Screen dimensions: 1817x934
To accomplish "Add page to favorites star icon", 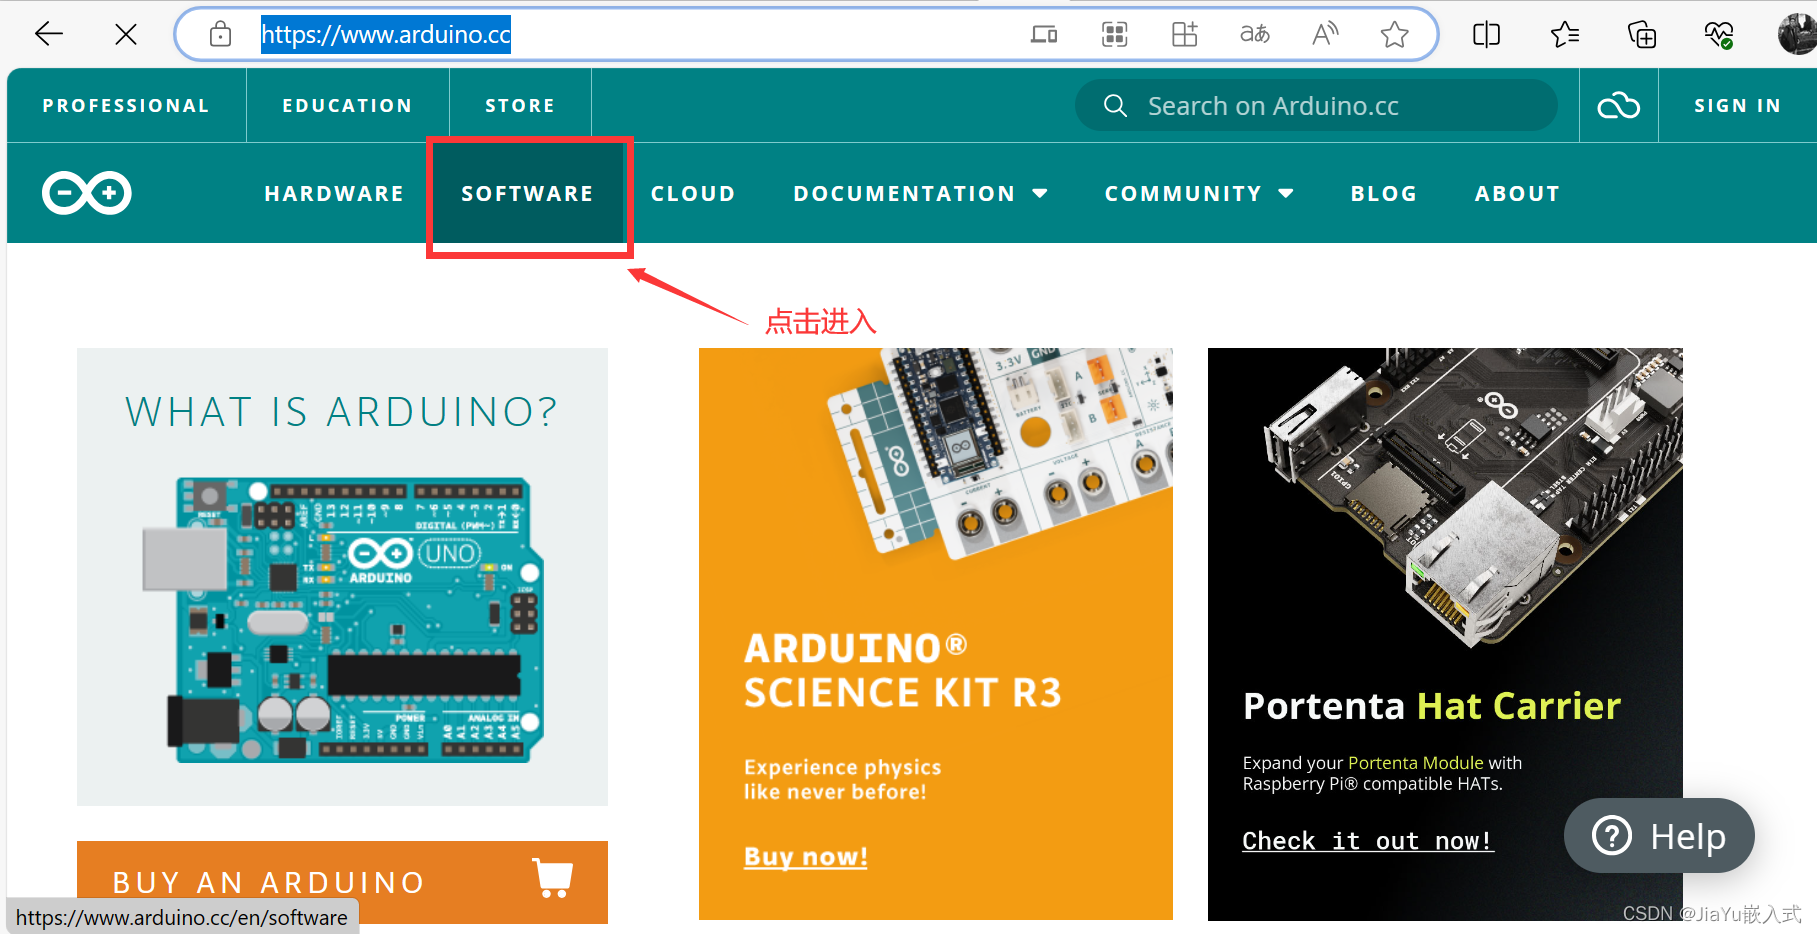I will click(1394, 34).
